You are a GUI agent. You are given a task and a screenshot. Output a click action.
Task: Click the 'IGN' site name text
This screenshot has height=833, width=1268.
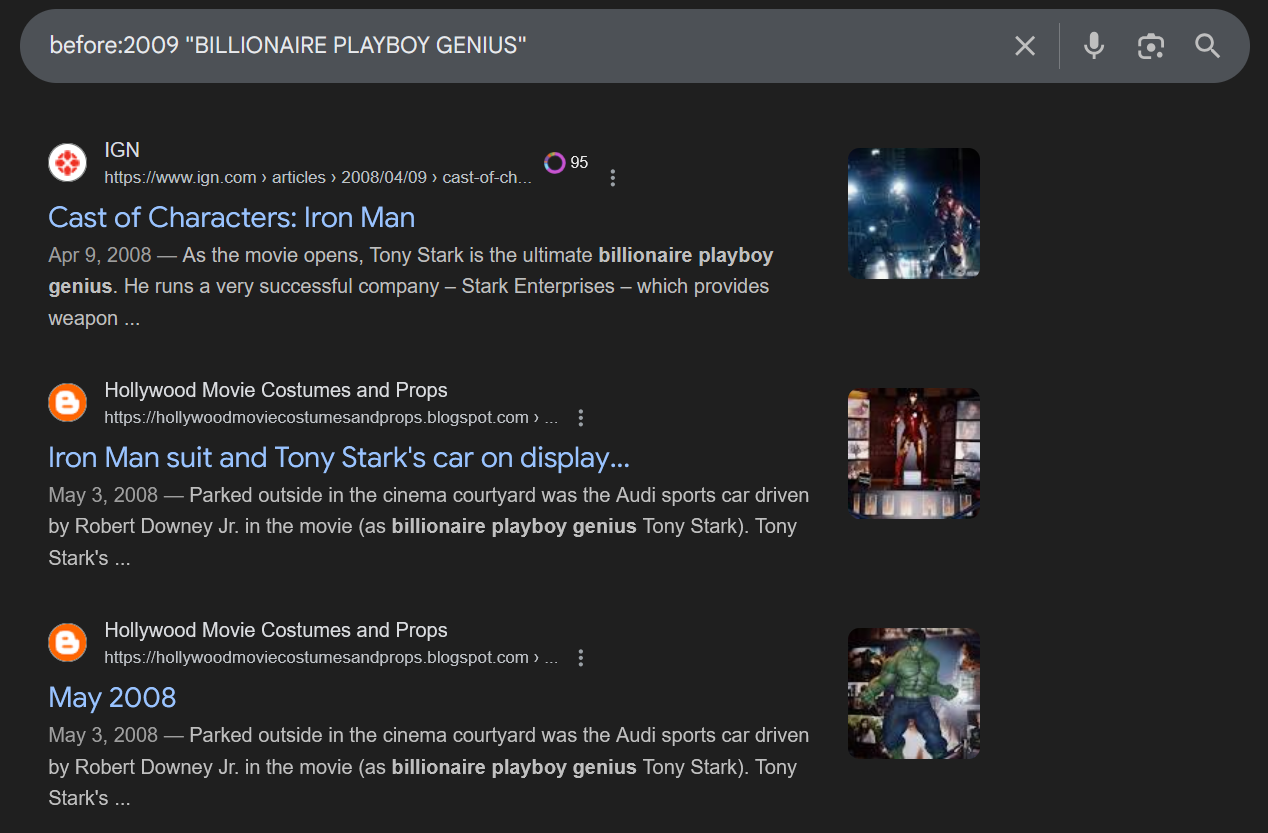(x=122, y=150)
